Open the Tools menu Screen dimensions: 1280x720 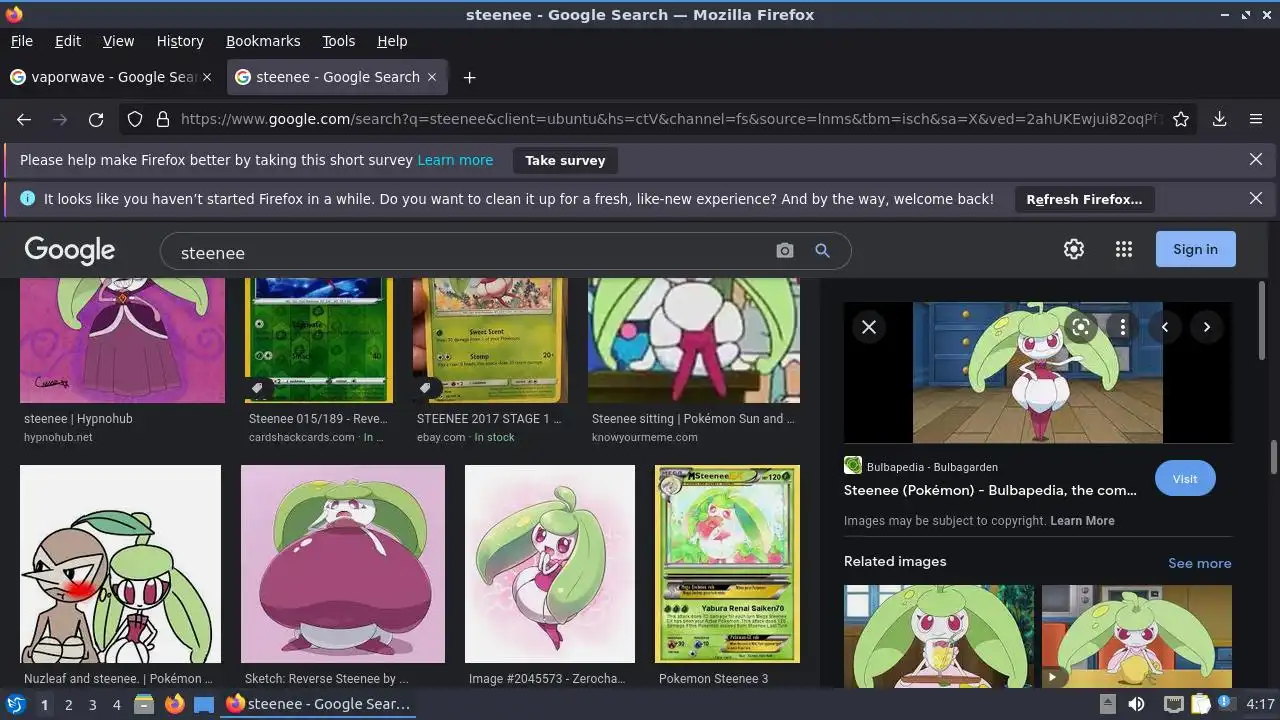pyautogui.click(x=339, y=41)
